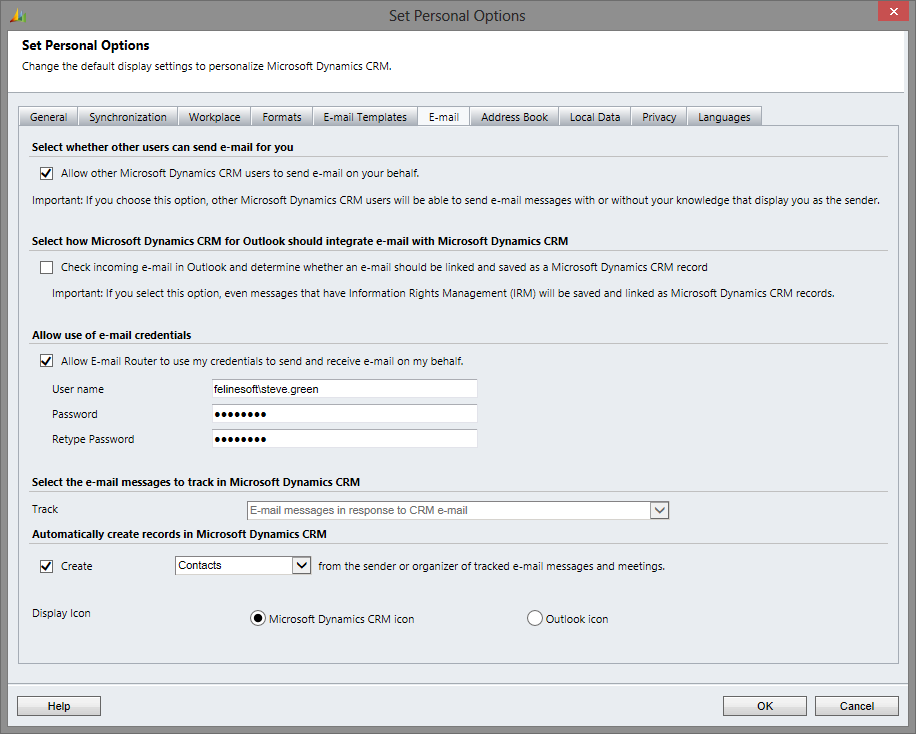Open the Address Book tab

[514, 117]
